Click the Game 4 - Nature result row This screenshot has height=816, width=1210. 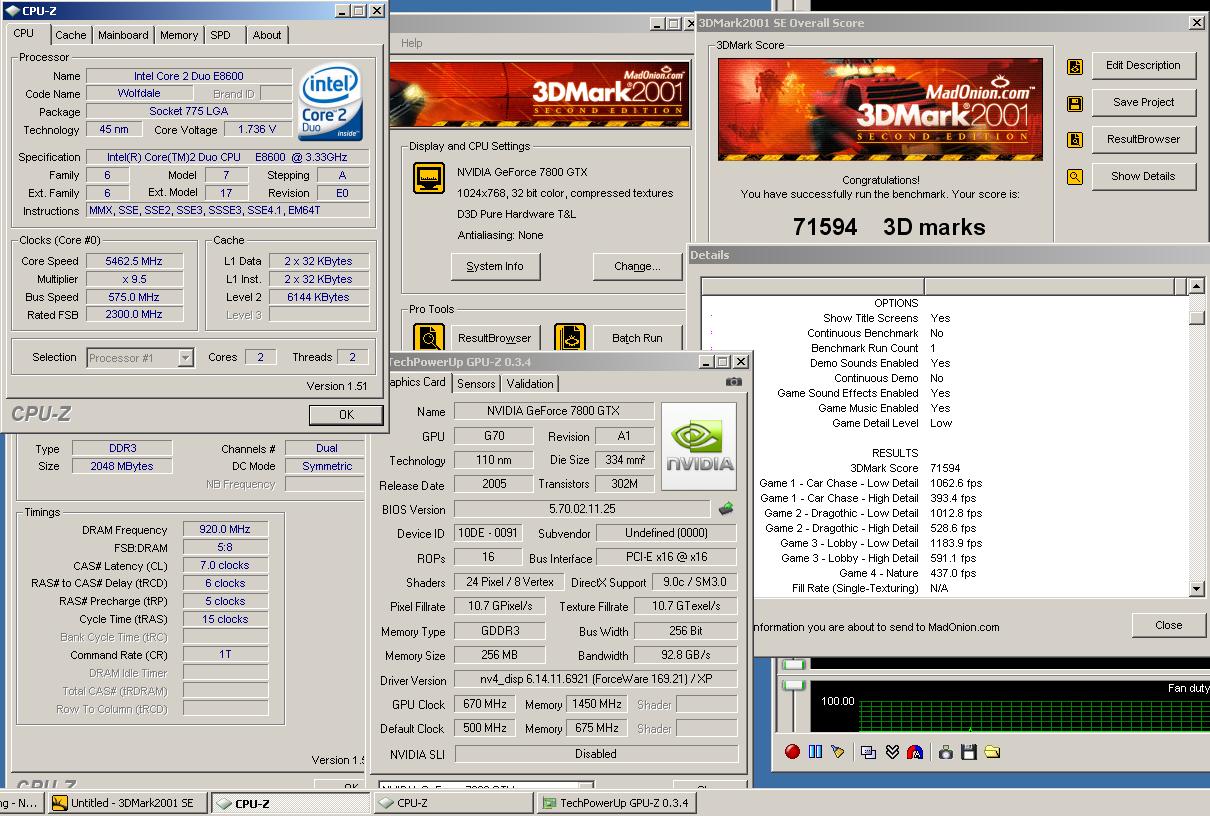click(x=870, y=573)
